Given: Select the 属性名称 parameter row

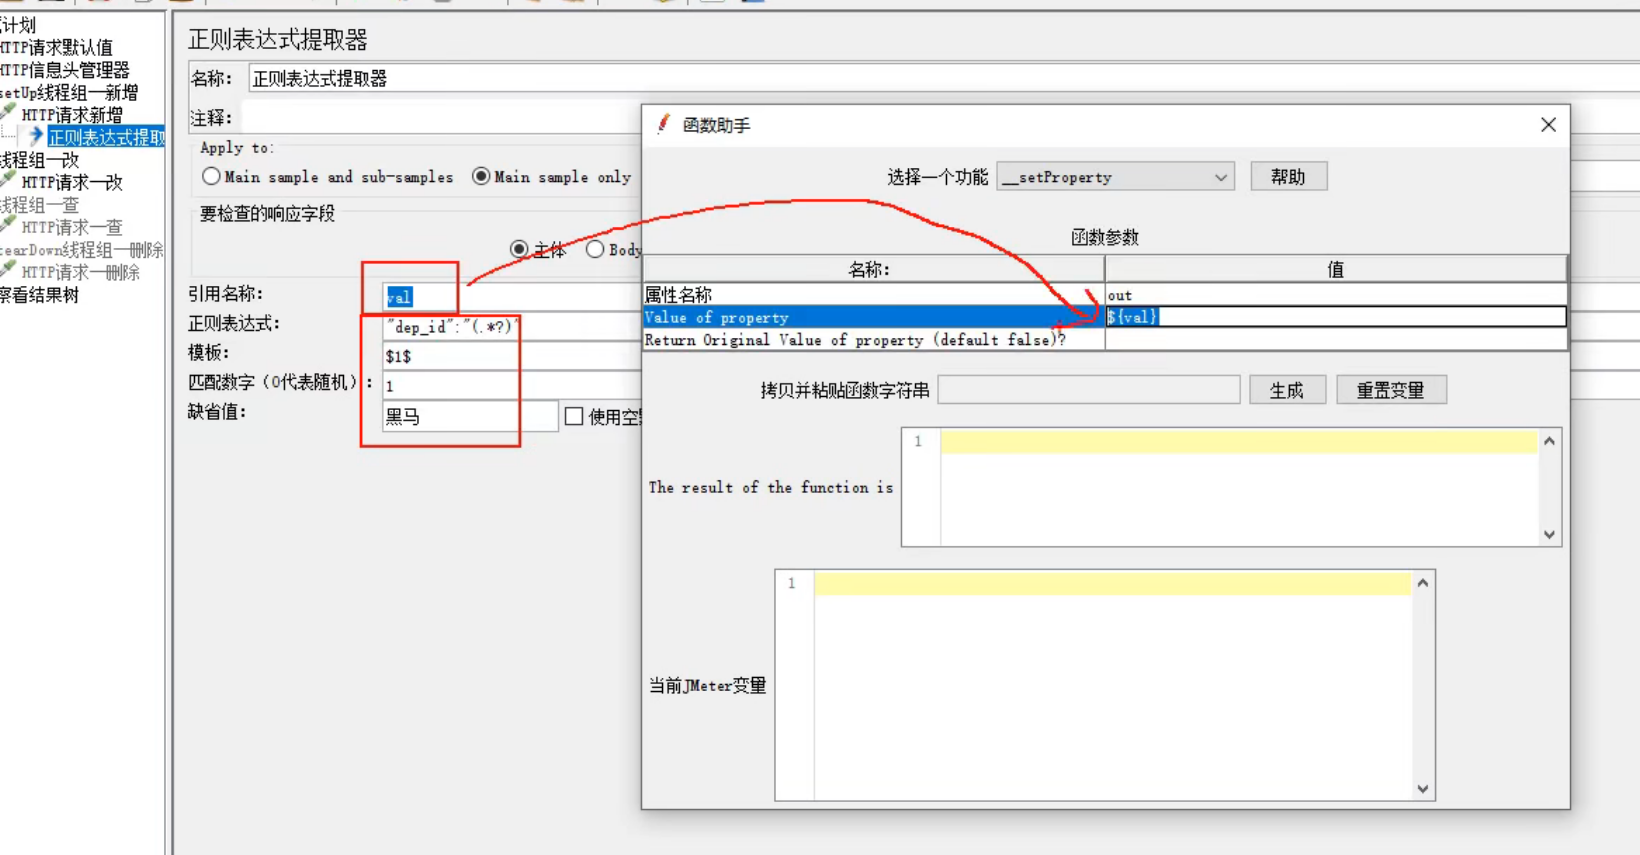Looking at the screenshot, I should point(873,295).
